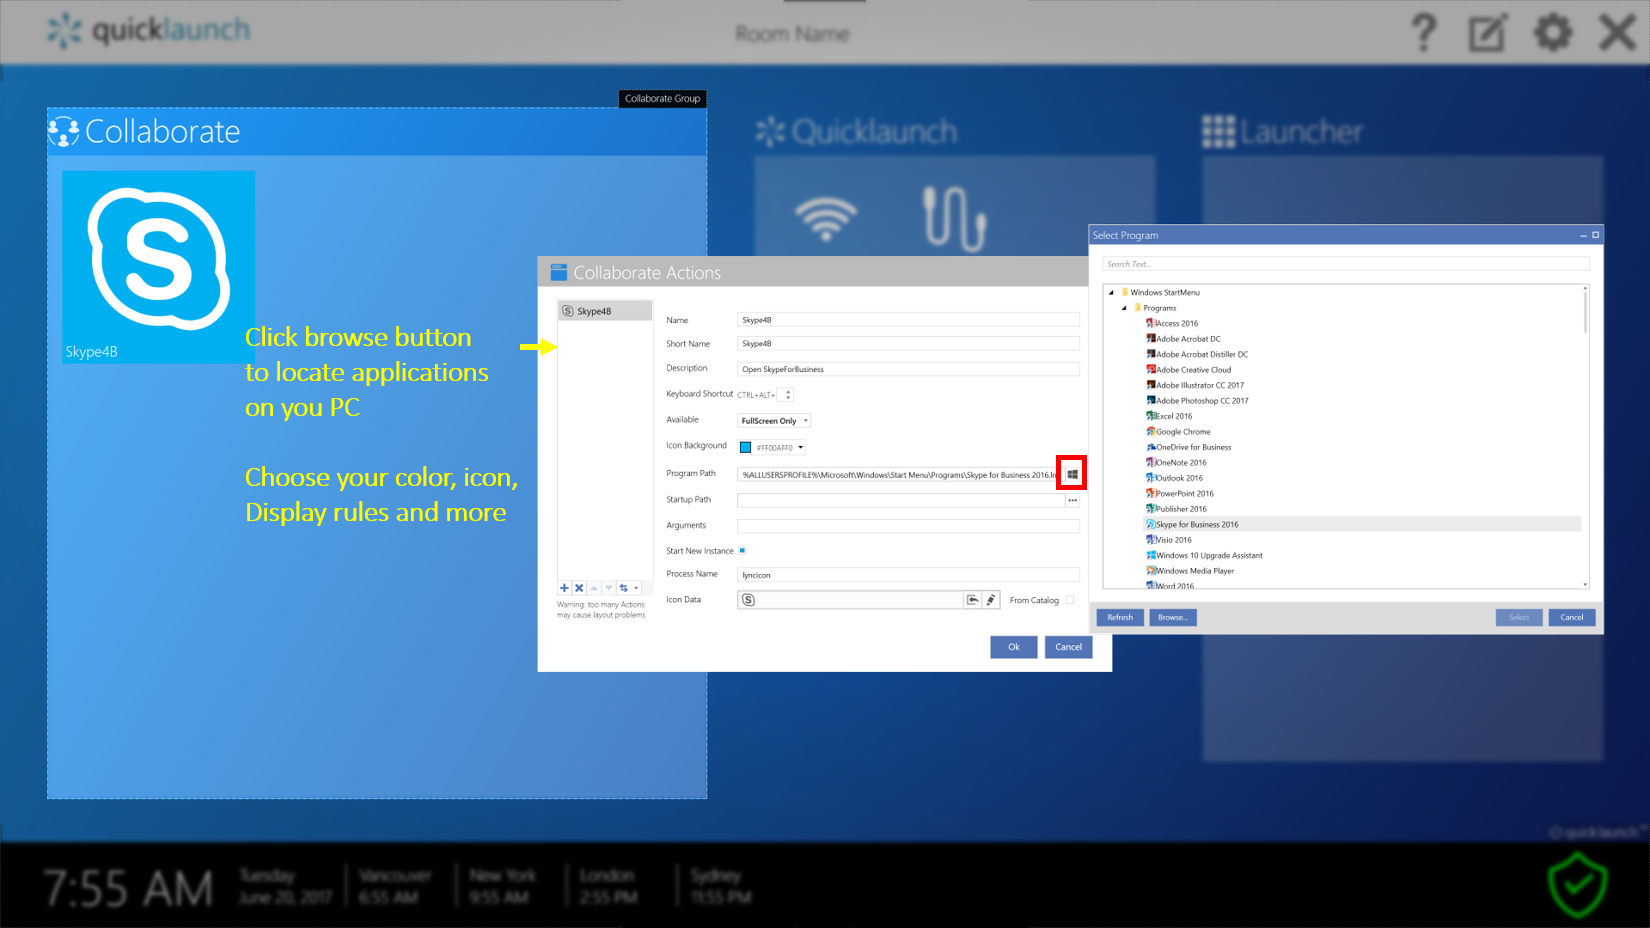Enable the From Catalog checkbox
The image size is (1650, 928).
pyautogui.click(x=1070, y=600)
